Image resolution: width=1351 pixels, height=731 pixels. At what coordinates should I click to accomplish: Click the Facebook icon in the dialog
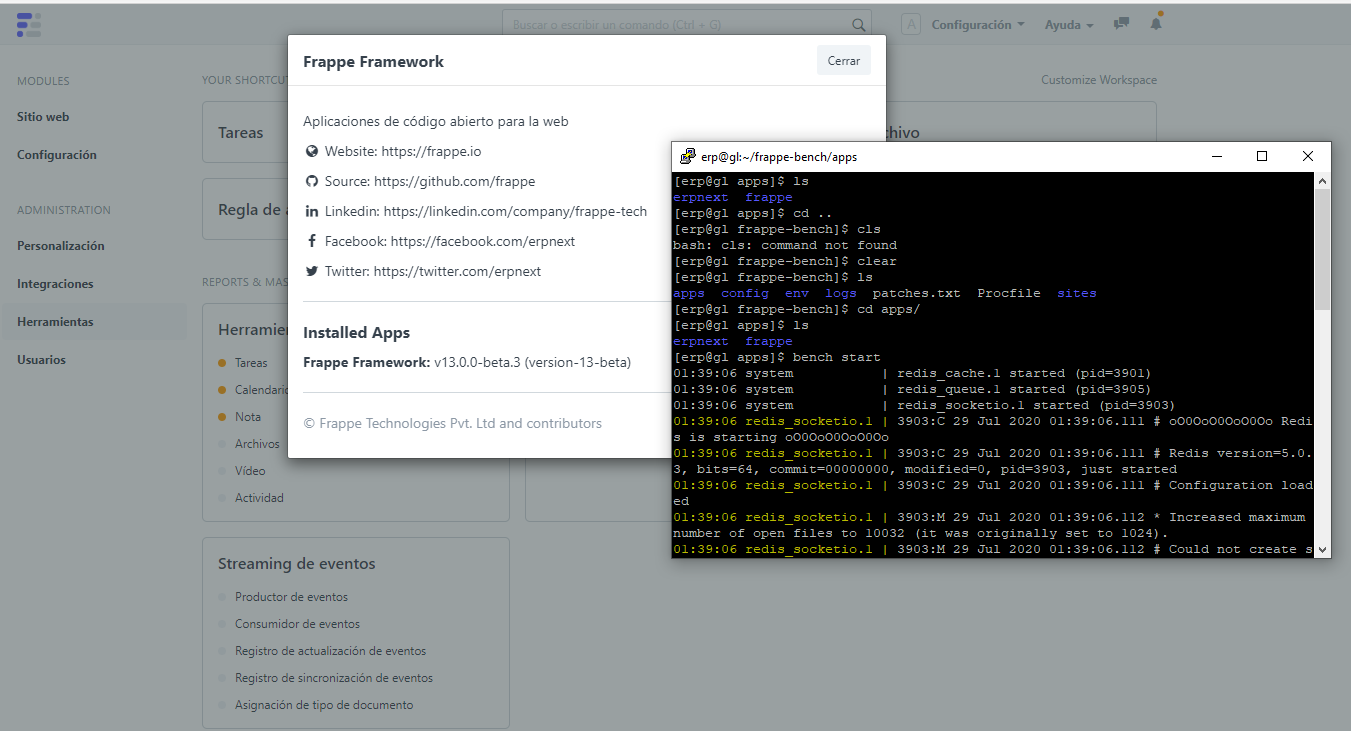(x=312, y=241)
